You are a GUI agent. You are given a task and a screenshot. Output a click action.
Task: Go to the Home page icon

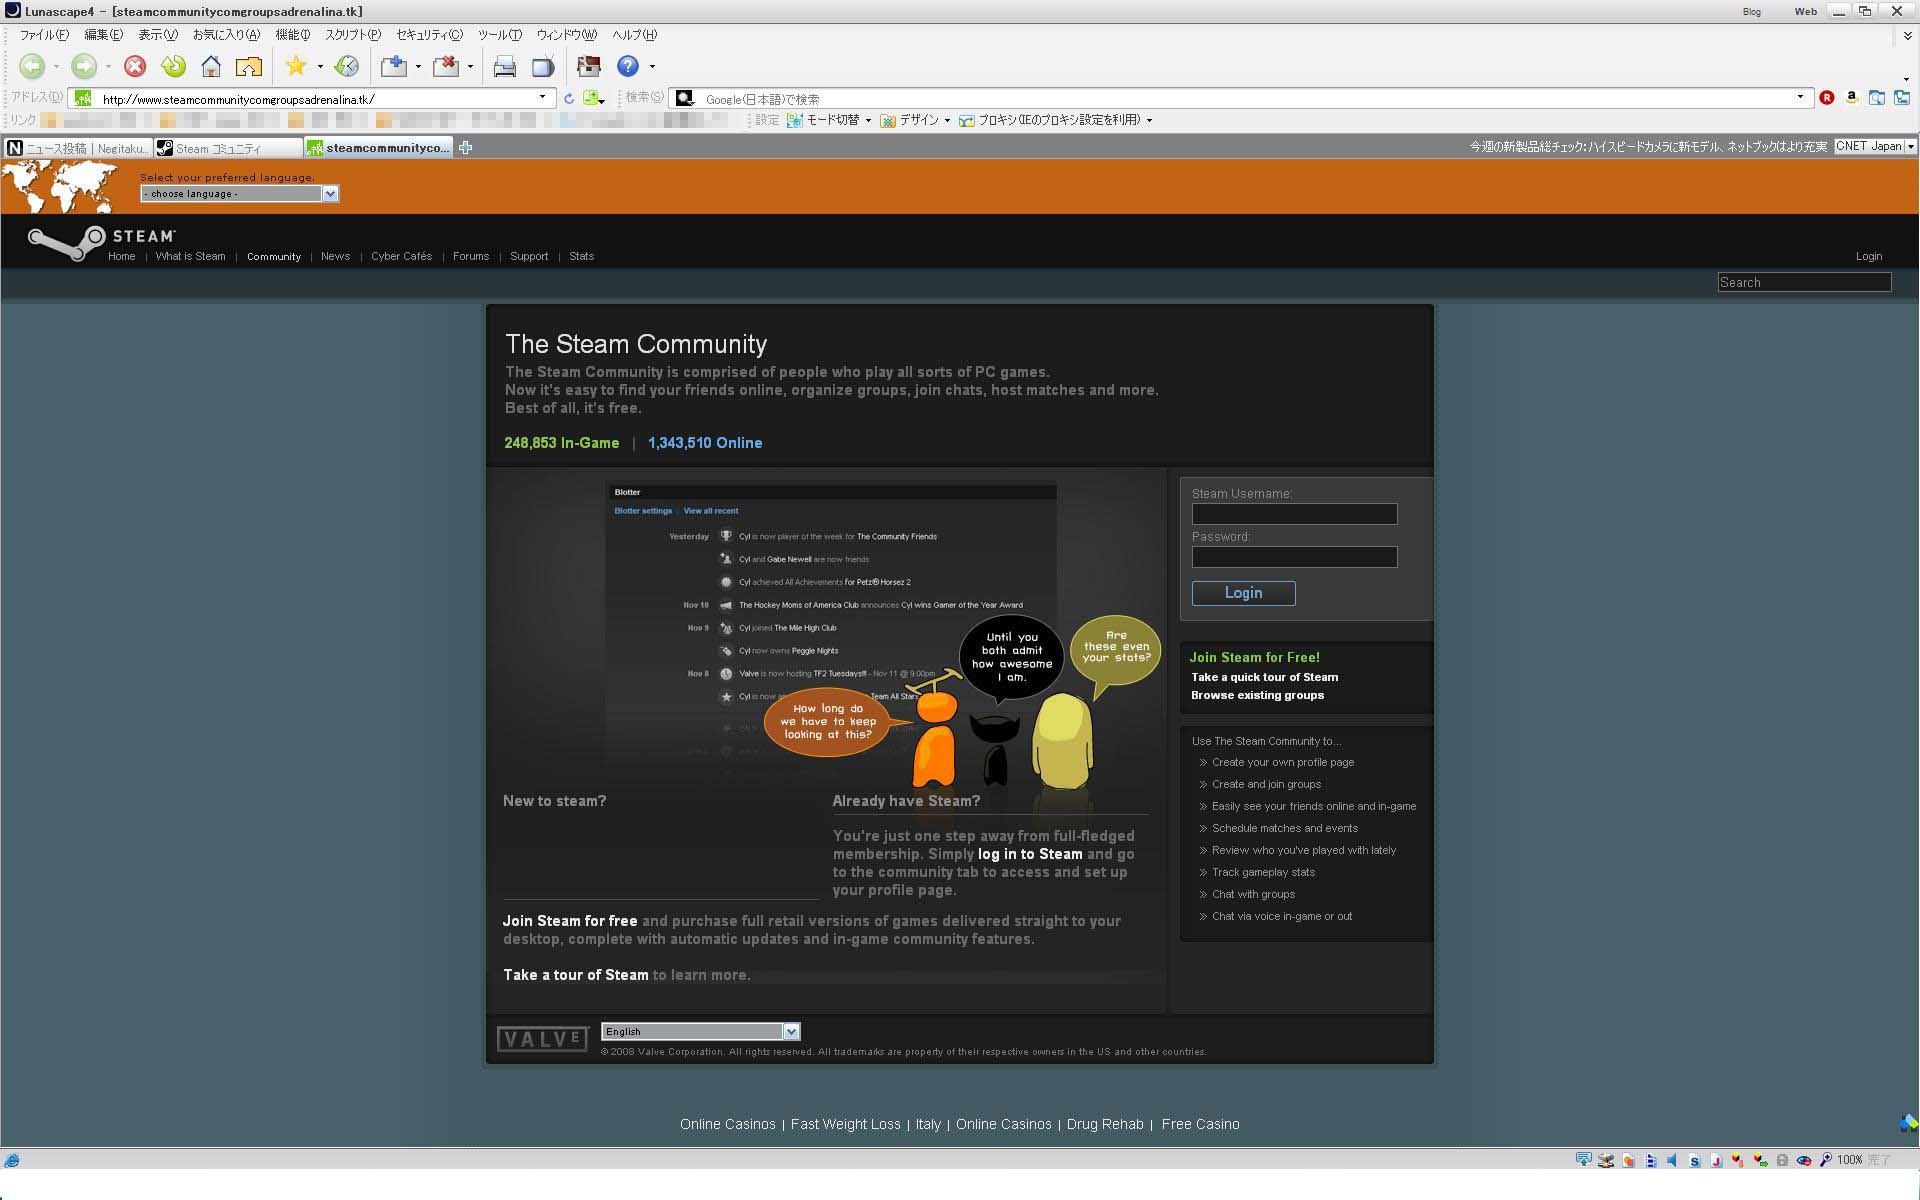click(x=211, y=66)
